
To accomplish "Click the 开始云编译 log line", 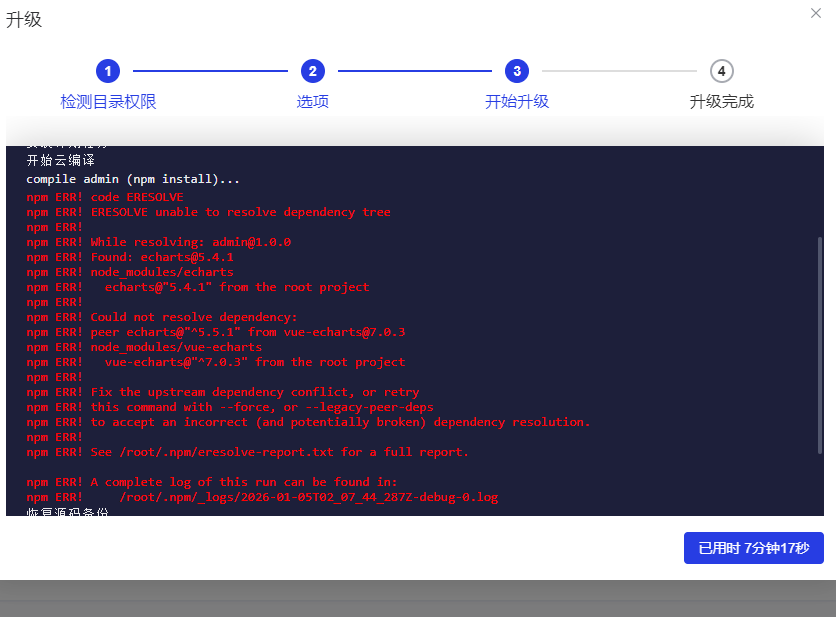I will click(x=60, y=160).
